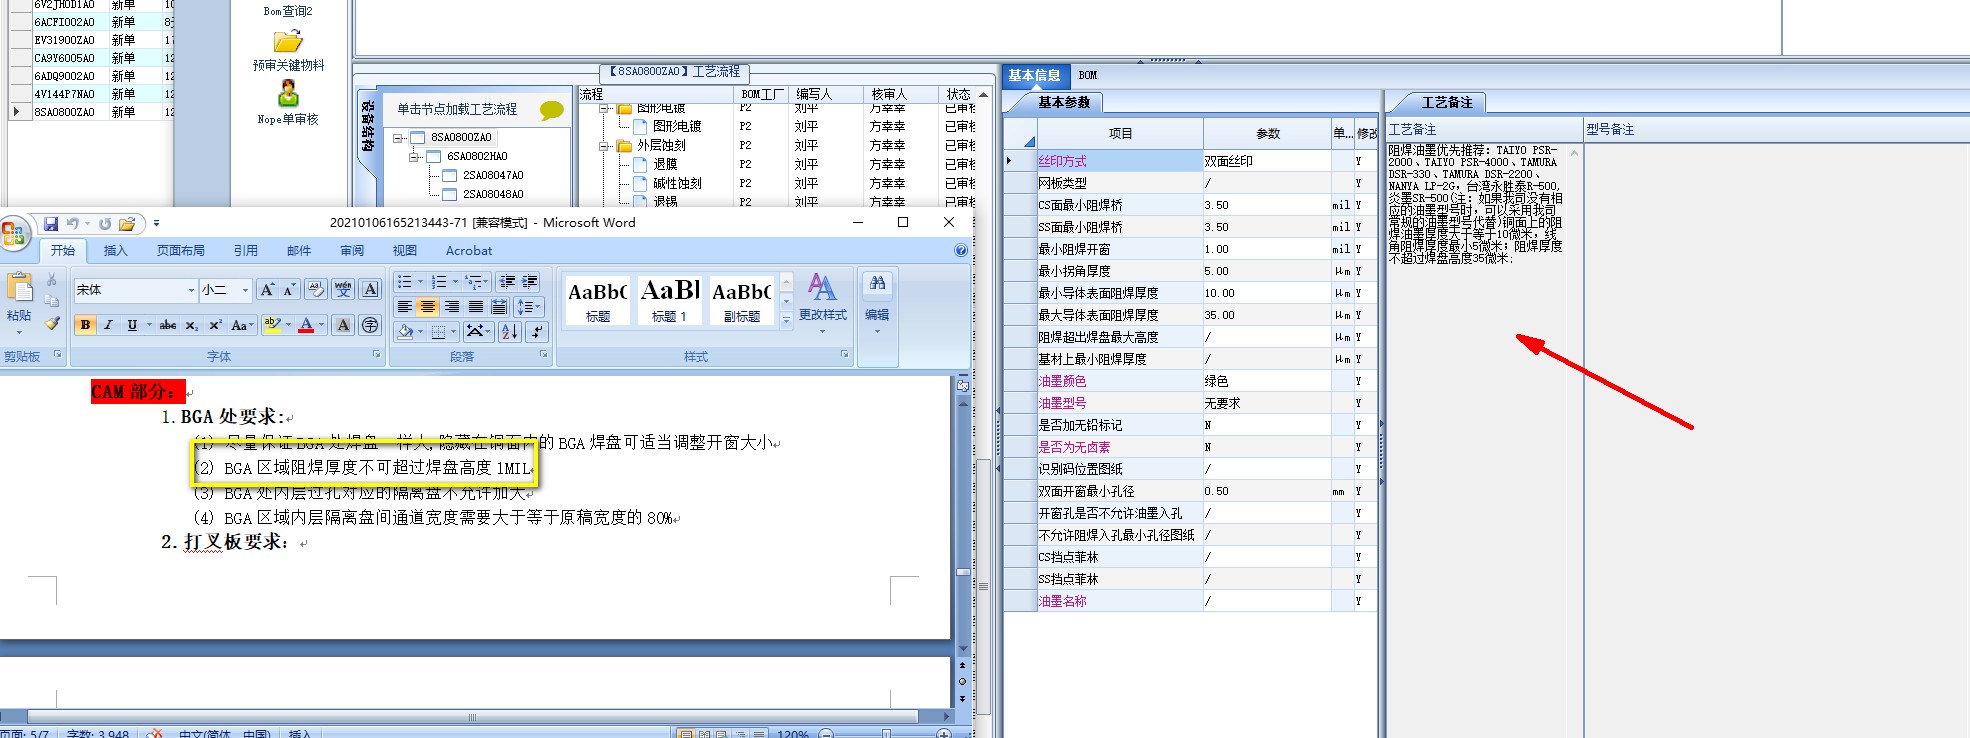Sort text with A-Z icon

509,331
